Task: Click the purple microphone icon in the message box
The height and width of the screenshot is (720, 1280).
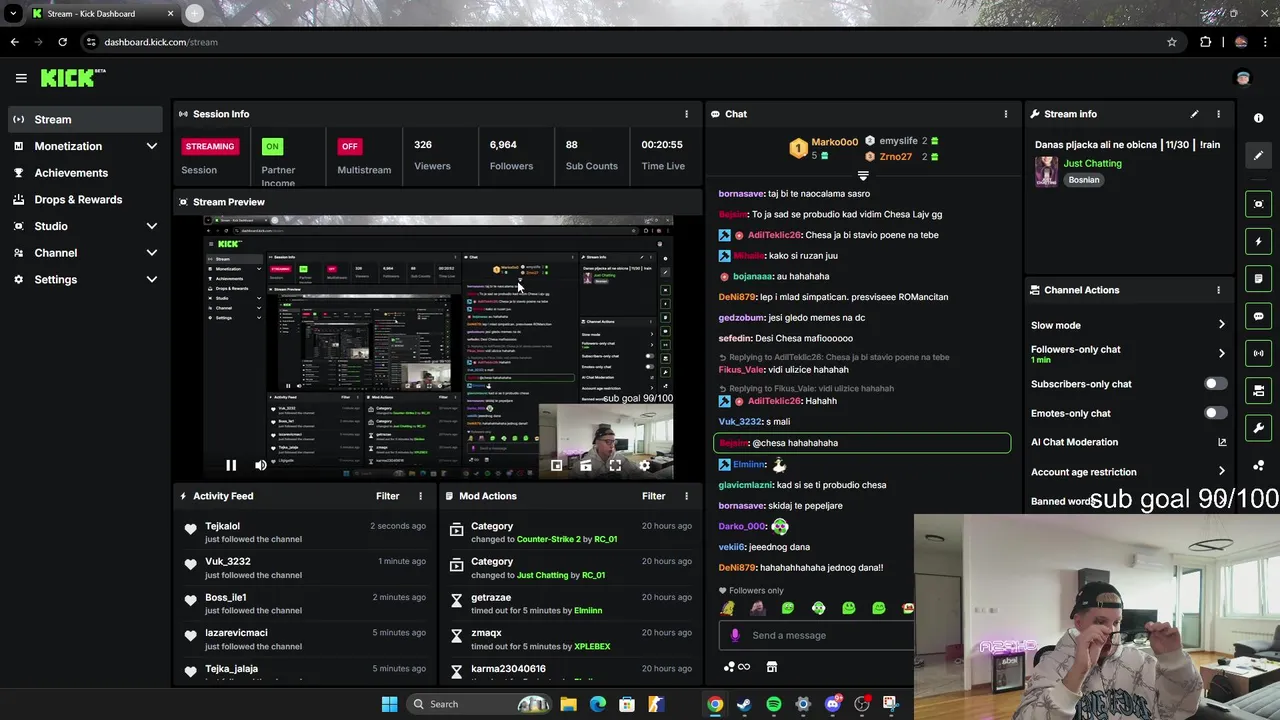Action: click(735, 635)
